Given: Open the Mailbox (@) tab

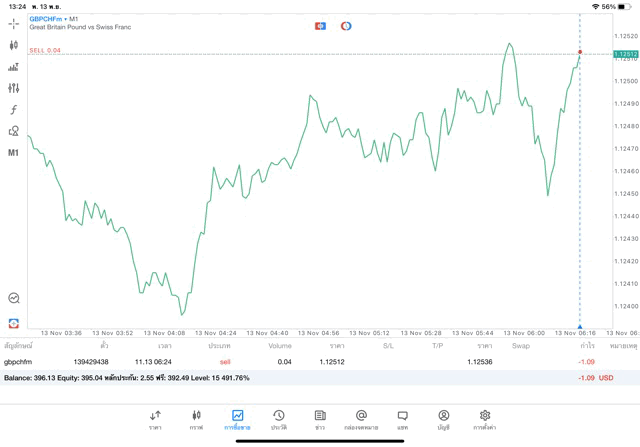Looking at the screenshot, I should click(x=361, y=420).
